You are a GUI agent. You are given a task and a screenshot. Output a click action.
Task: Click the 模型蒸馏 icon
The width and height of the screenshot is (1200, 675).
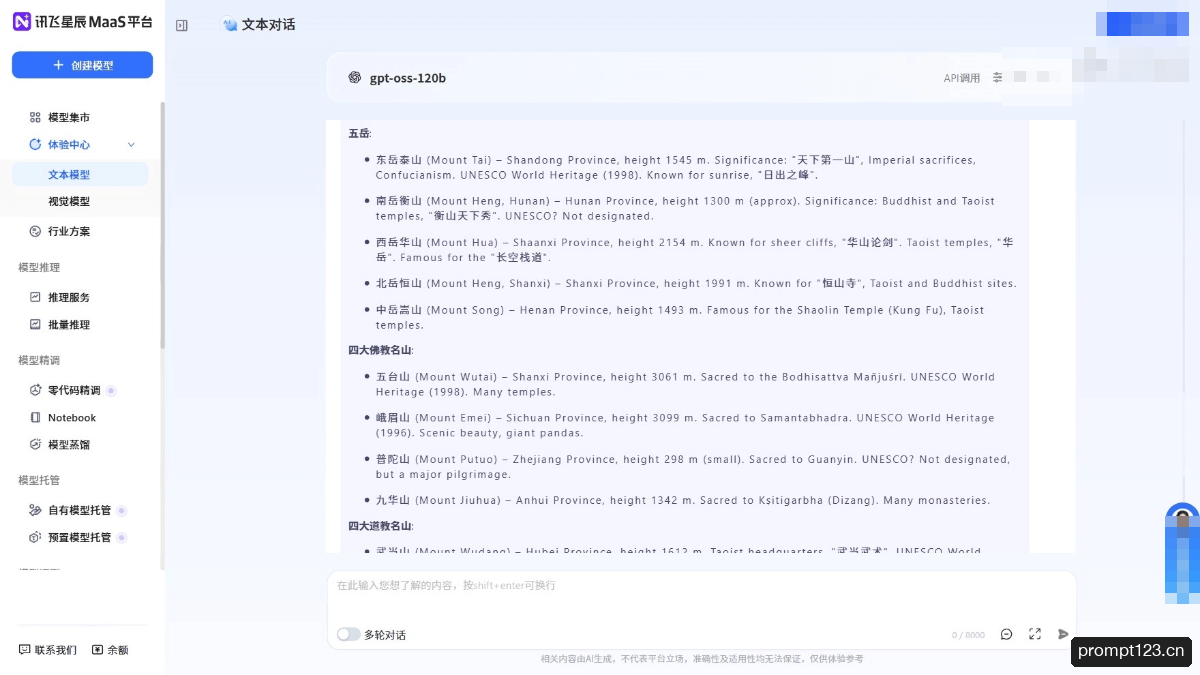pyautogui.click(x=35, y=444)
